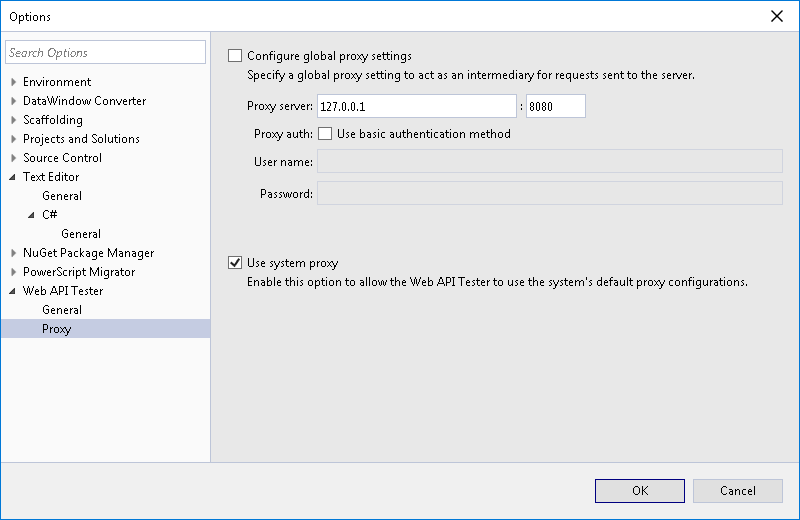The image size is (800, 520).
Task: Expand Projects and Solutions arrow
Action: point(13,139)
